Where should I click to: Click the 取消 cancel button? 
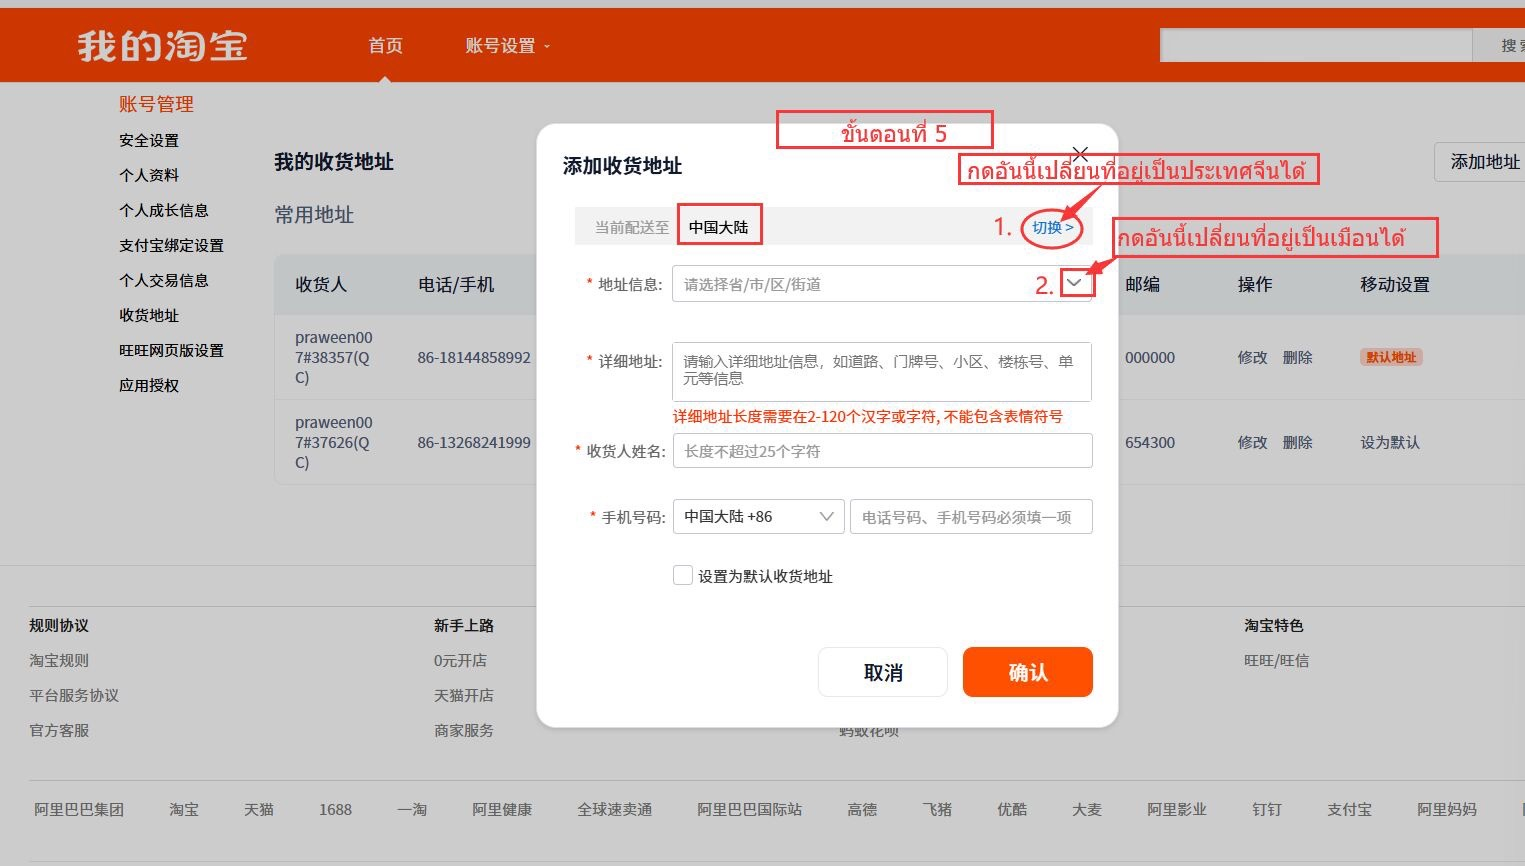click(883, 672)
